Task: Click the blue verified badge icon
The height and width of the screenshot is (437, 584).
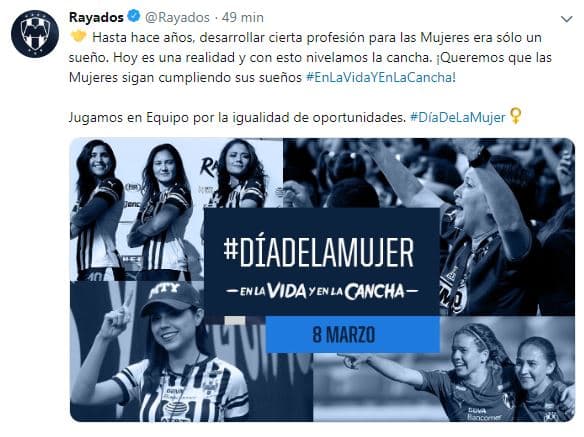Action: pyautogui.click(x=134, y=16)
